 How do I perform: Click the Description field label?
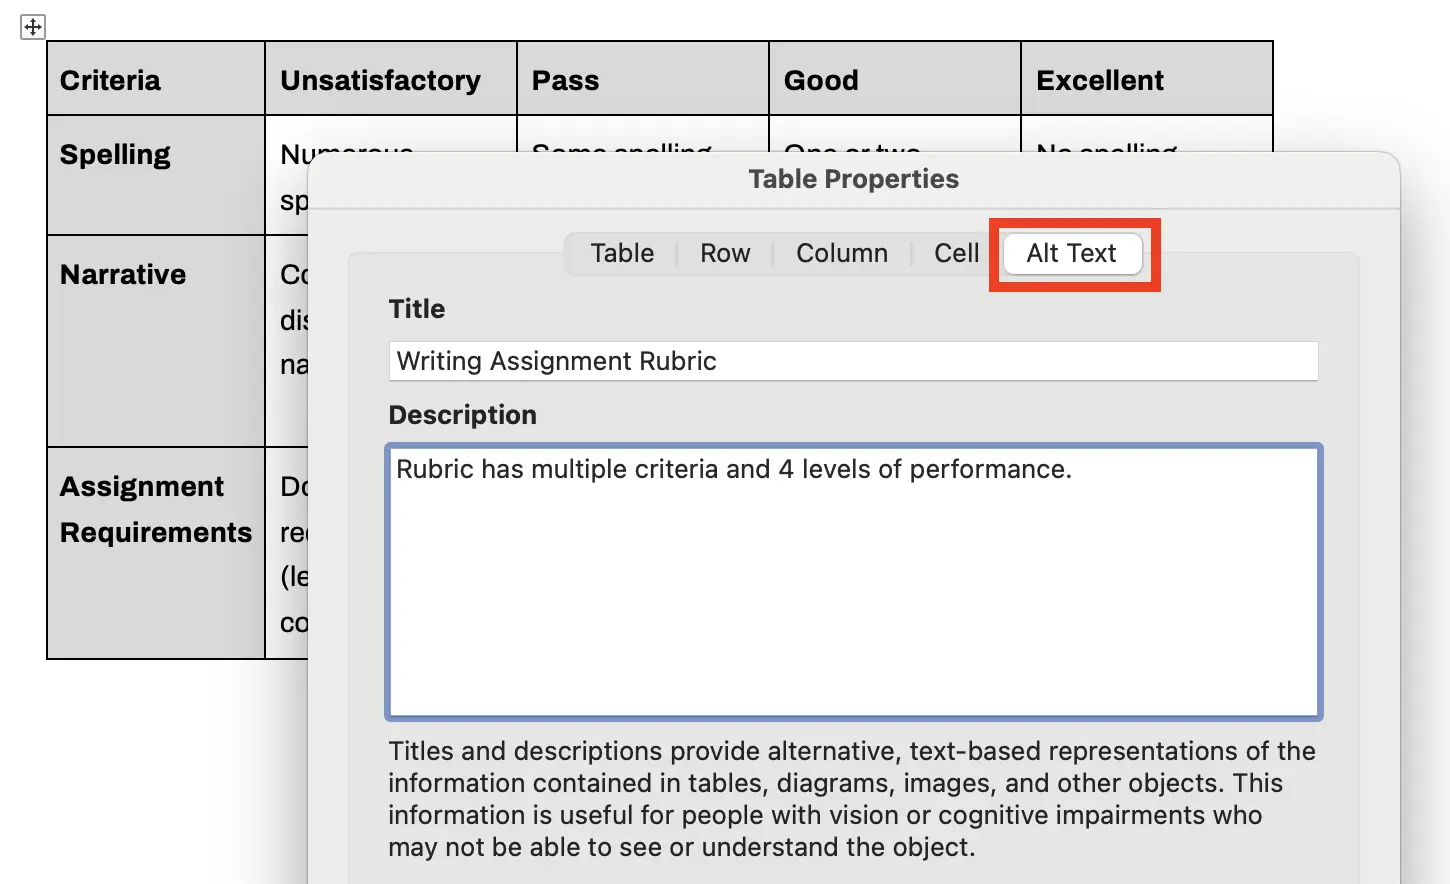coord(463,415)
